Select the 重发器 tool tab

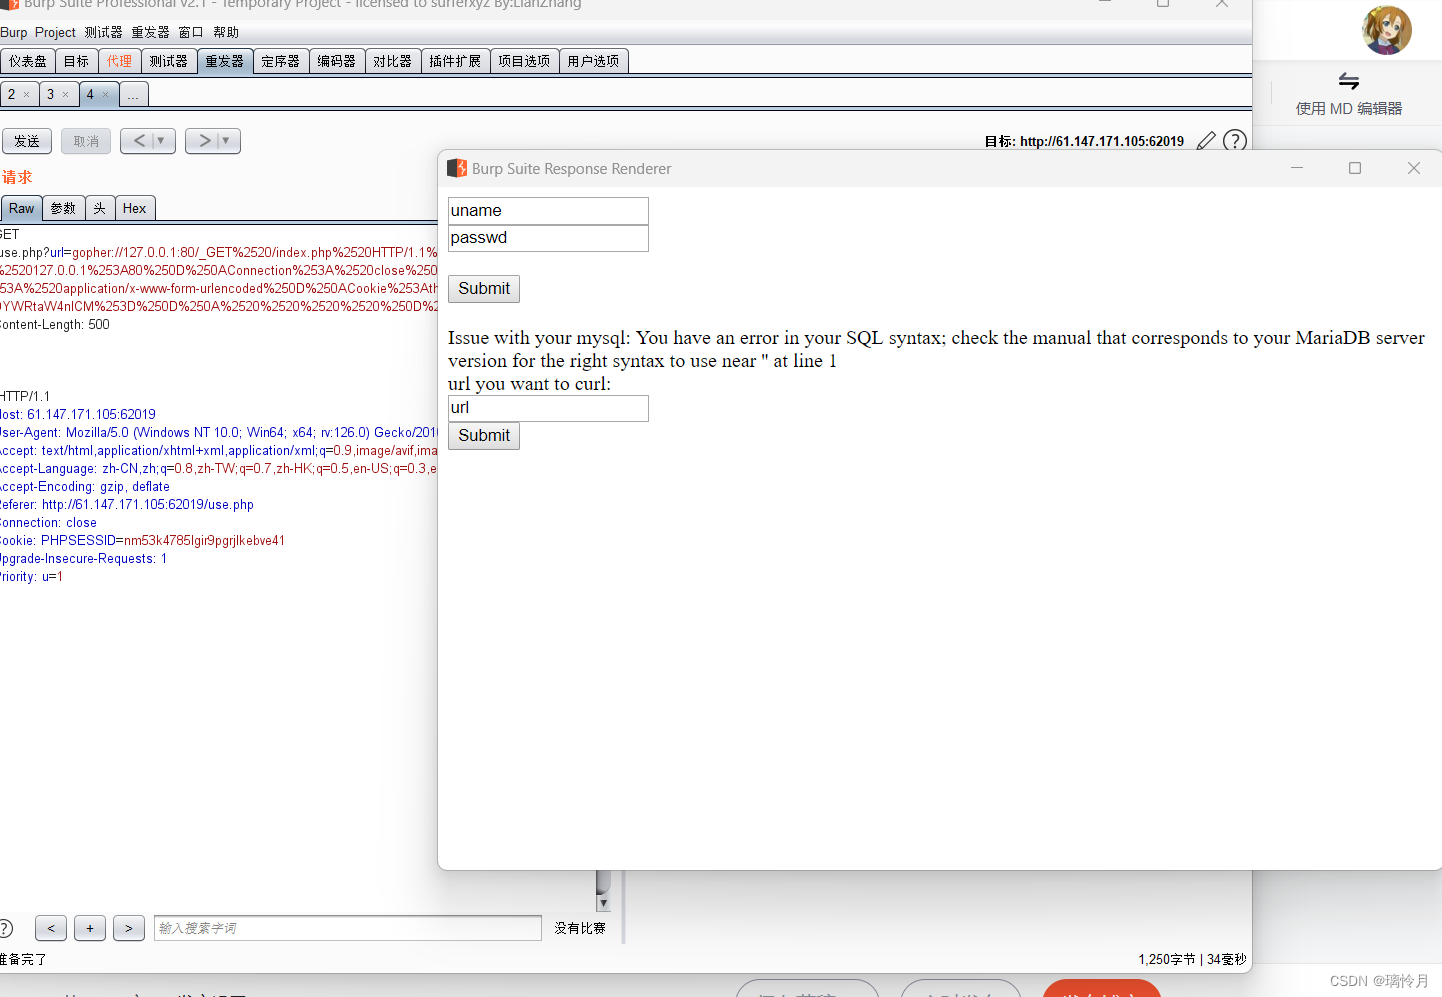tap(225, 61)
